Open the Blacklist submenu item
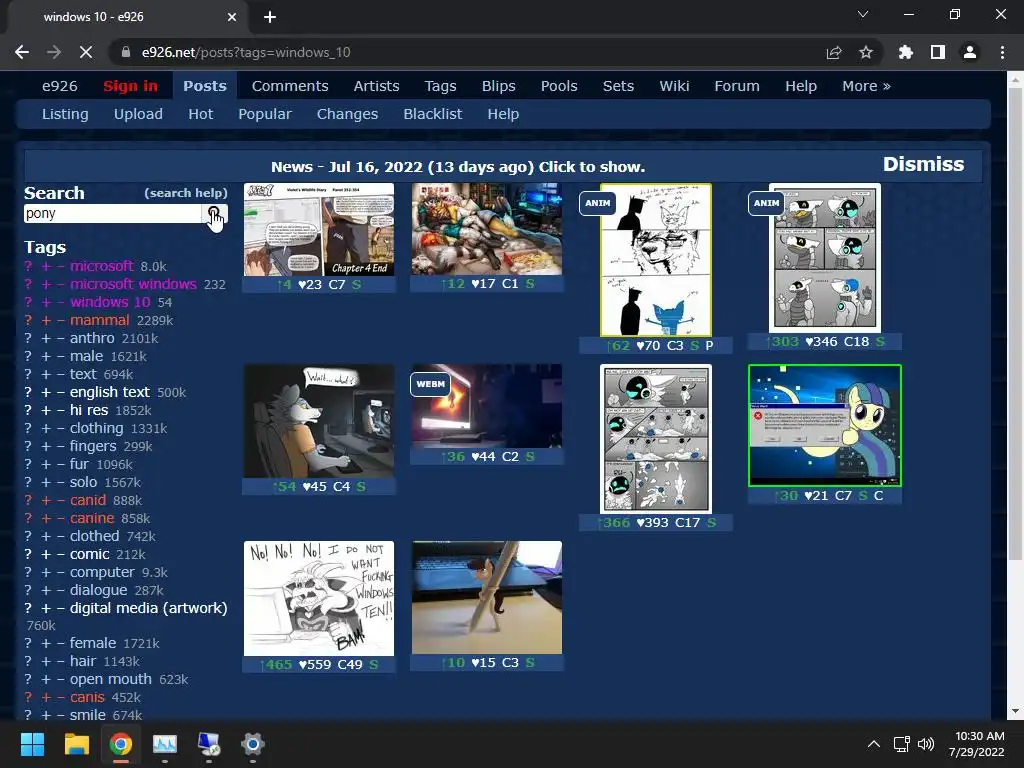Image resolution: width=1024 pixels, height=768 pixels. [x=432, y=114]
